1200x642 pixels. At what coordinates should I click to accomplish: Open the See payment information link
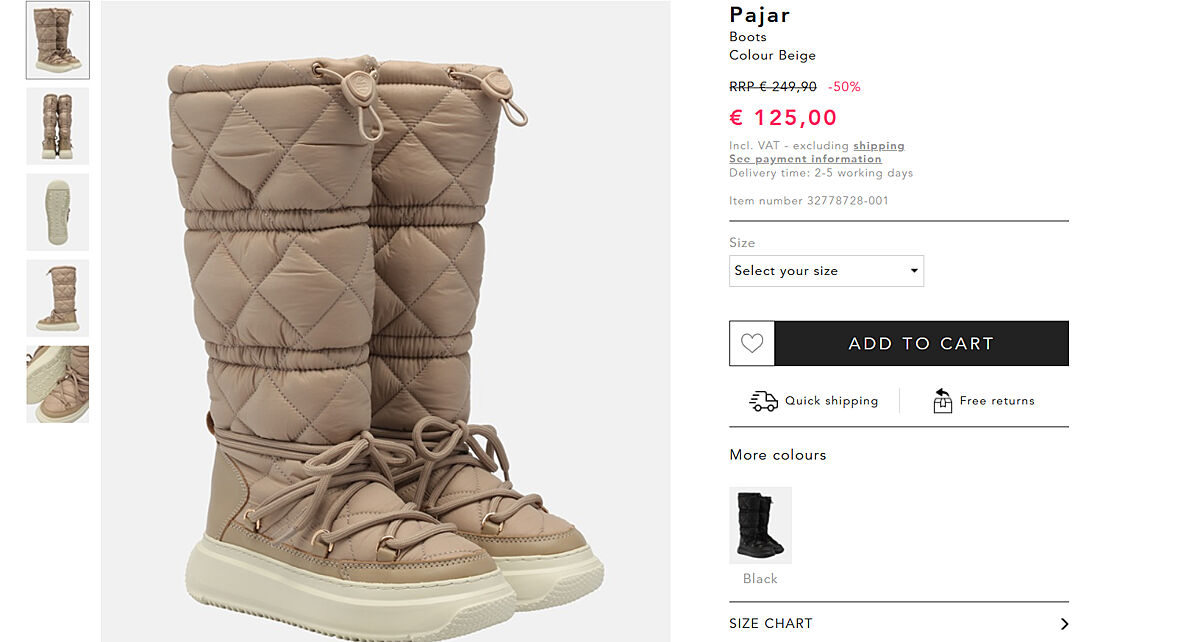pyautogui.click(x=805, y=159)
